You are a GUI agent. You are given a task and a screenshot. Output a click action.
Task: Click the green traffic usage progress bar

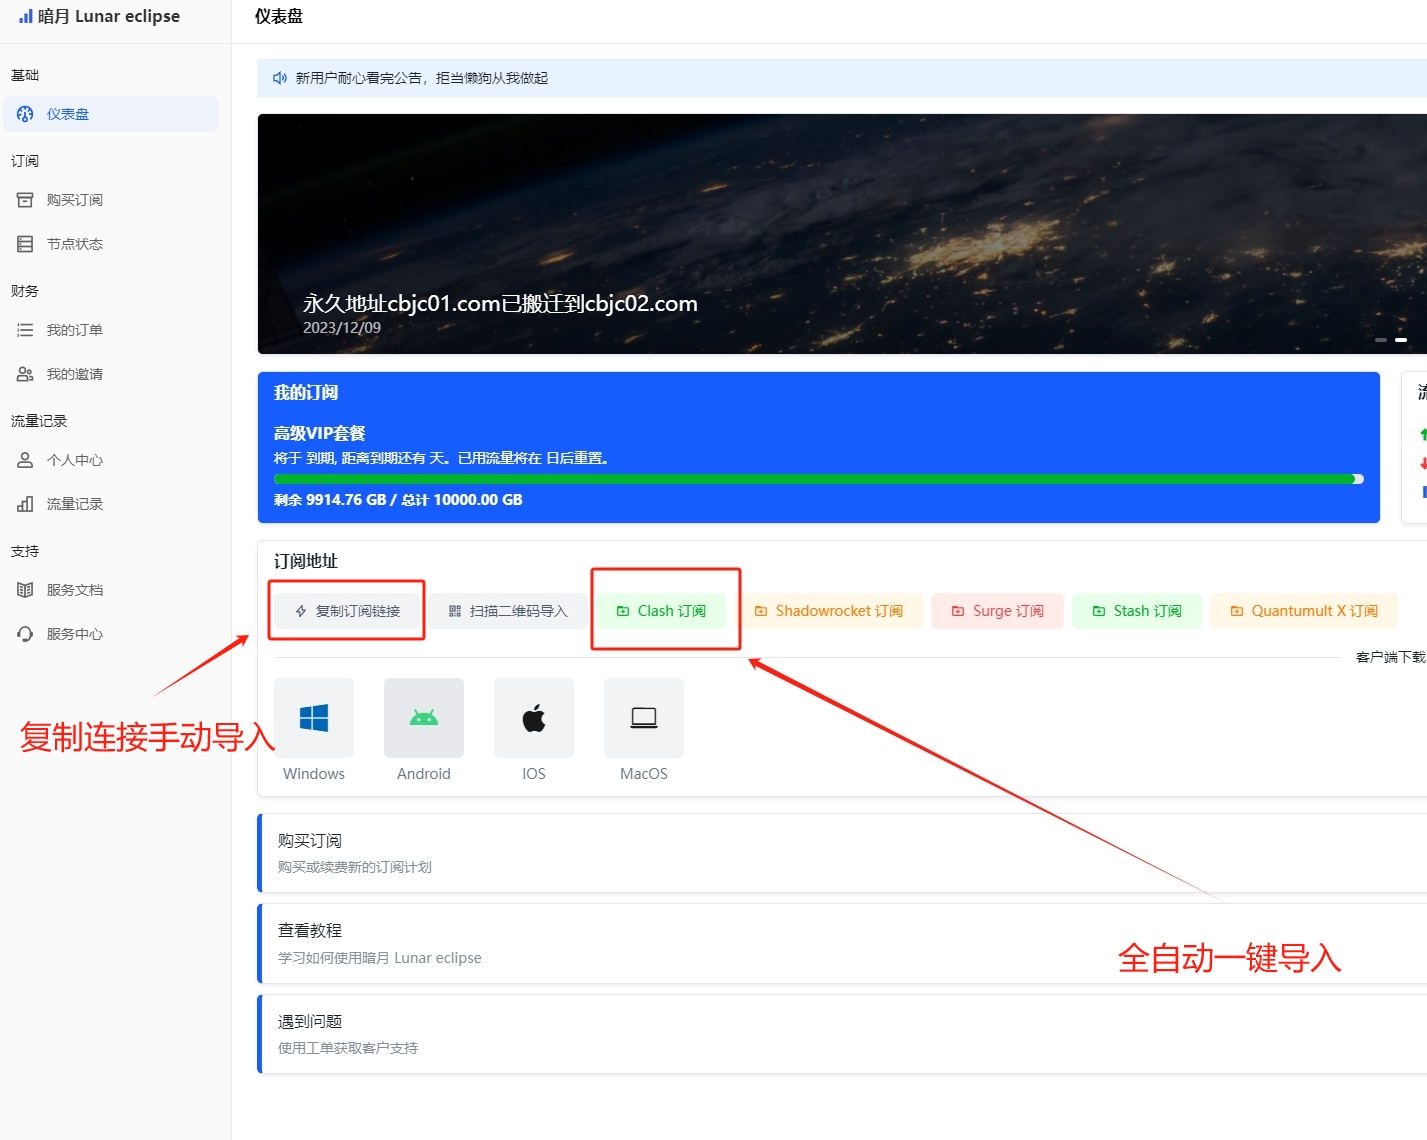point(815,479)
